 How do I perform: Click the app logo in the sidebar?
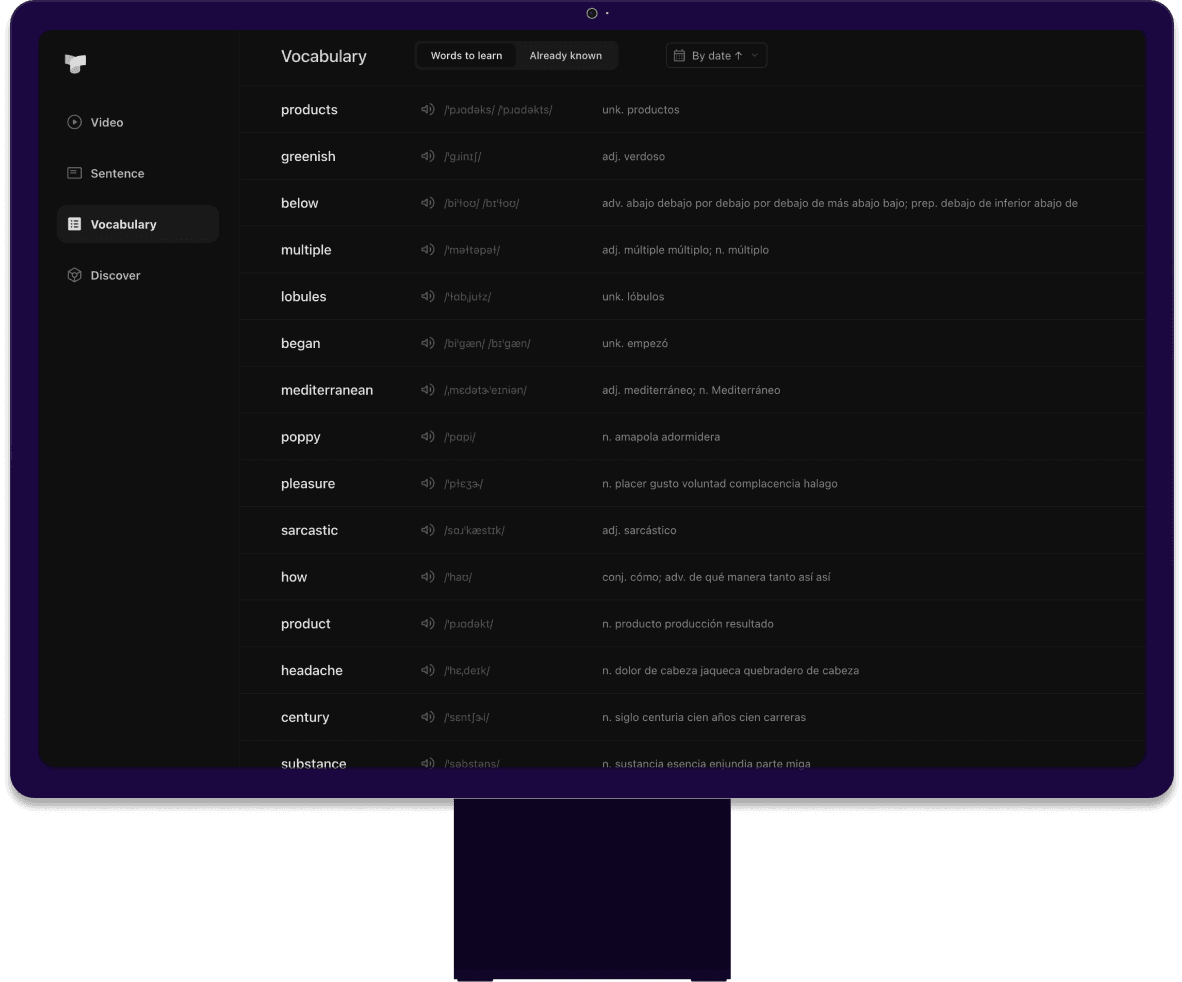75,63
